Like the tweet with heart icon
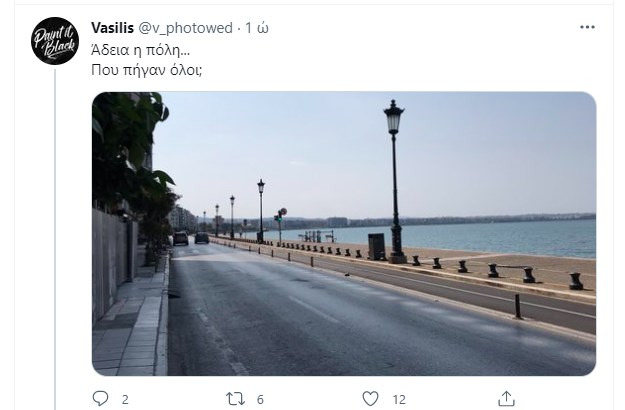This screenshot has width=625, height=410. (x=371, y=398)
